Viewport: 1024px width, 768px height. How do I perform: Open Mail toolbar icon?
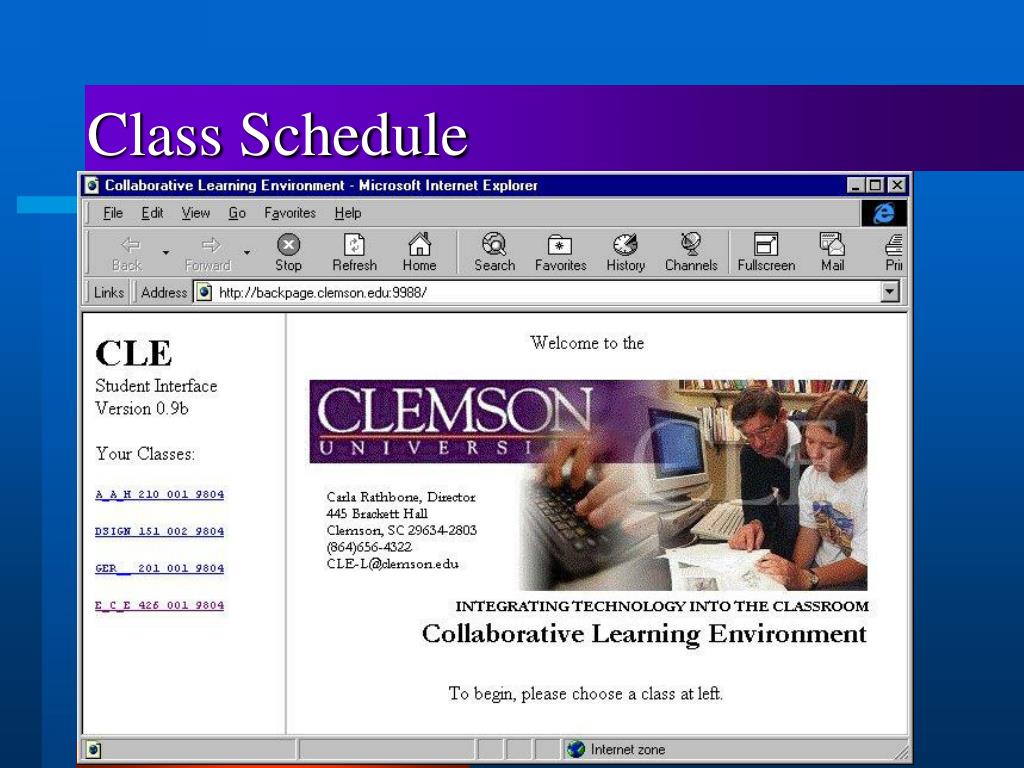coord(832,244)
